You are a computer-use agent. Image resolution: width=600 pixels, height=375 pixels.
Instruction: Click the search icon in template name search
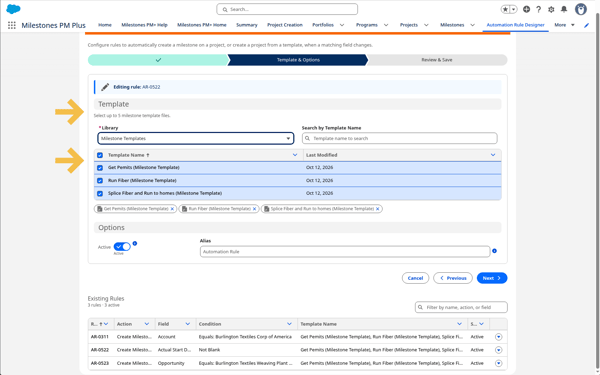(x=307, y=139)
